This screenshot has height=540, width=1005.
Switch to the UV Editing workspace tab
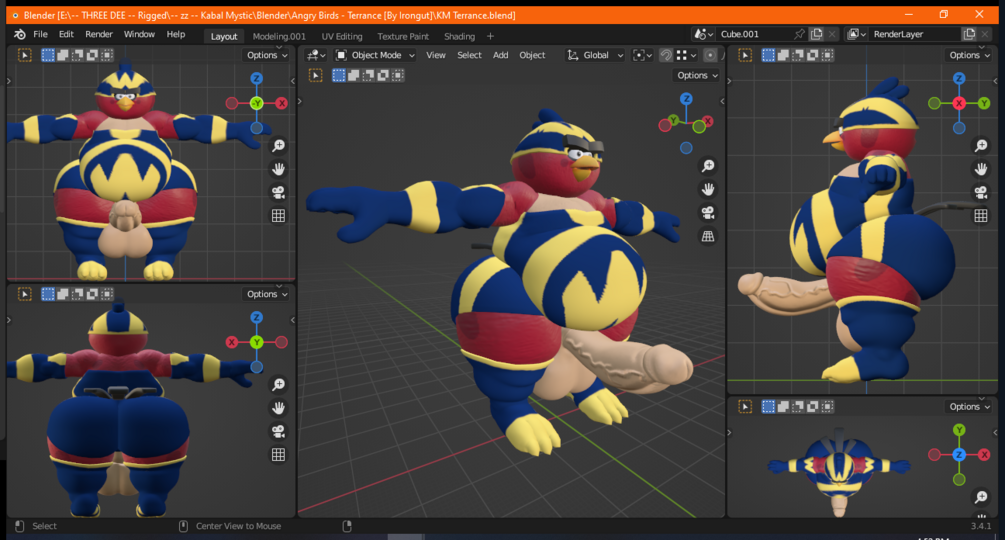(342, 37)
